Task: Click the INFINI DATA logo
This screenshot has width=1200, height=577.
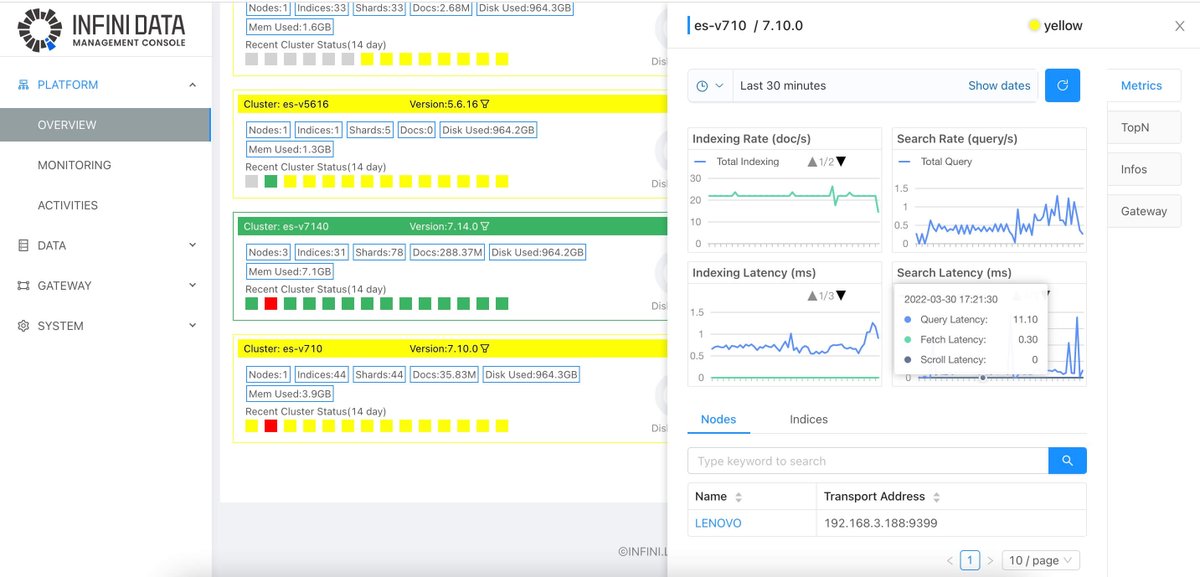Action: [x=101, y=30]
